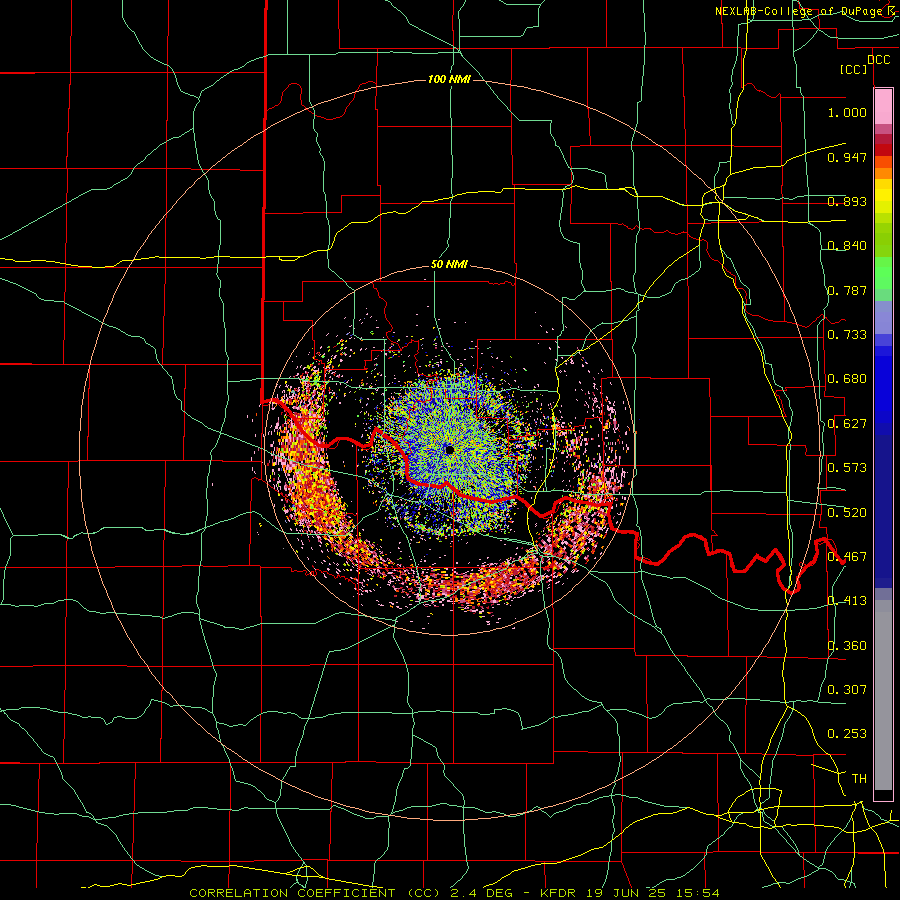
Task: Select the 0.413 scale value
Action: pos(847,601)
